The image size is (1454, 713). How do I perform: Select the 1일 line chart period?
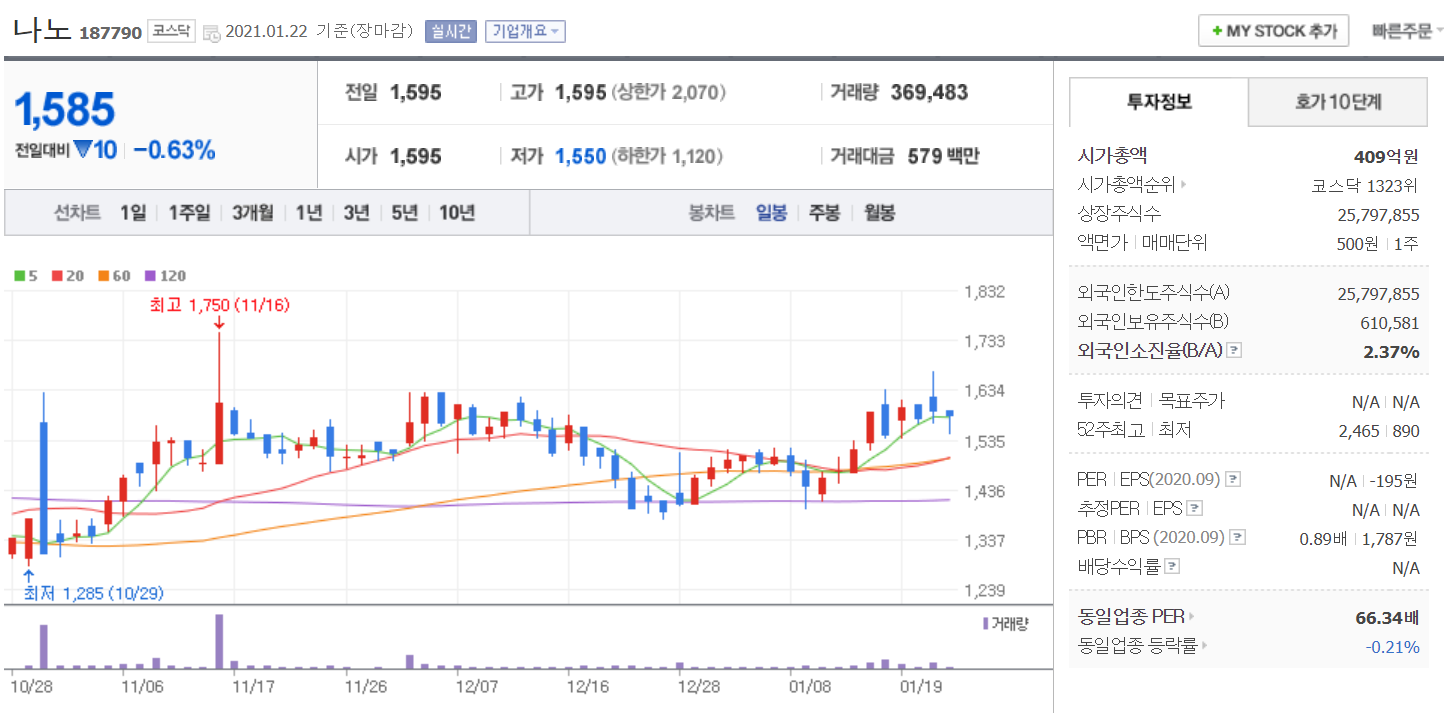point(132,213)
